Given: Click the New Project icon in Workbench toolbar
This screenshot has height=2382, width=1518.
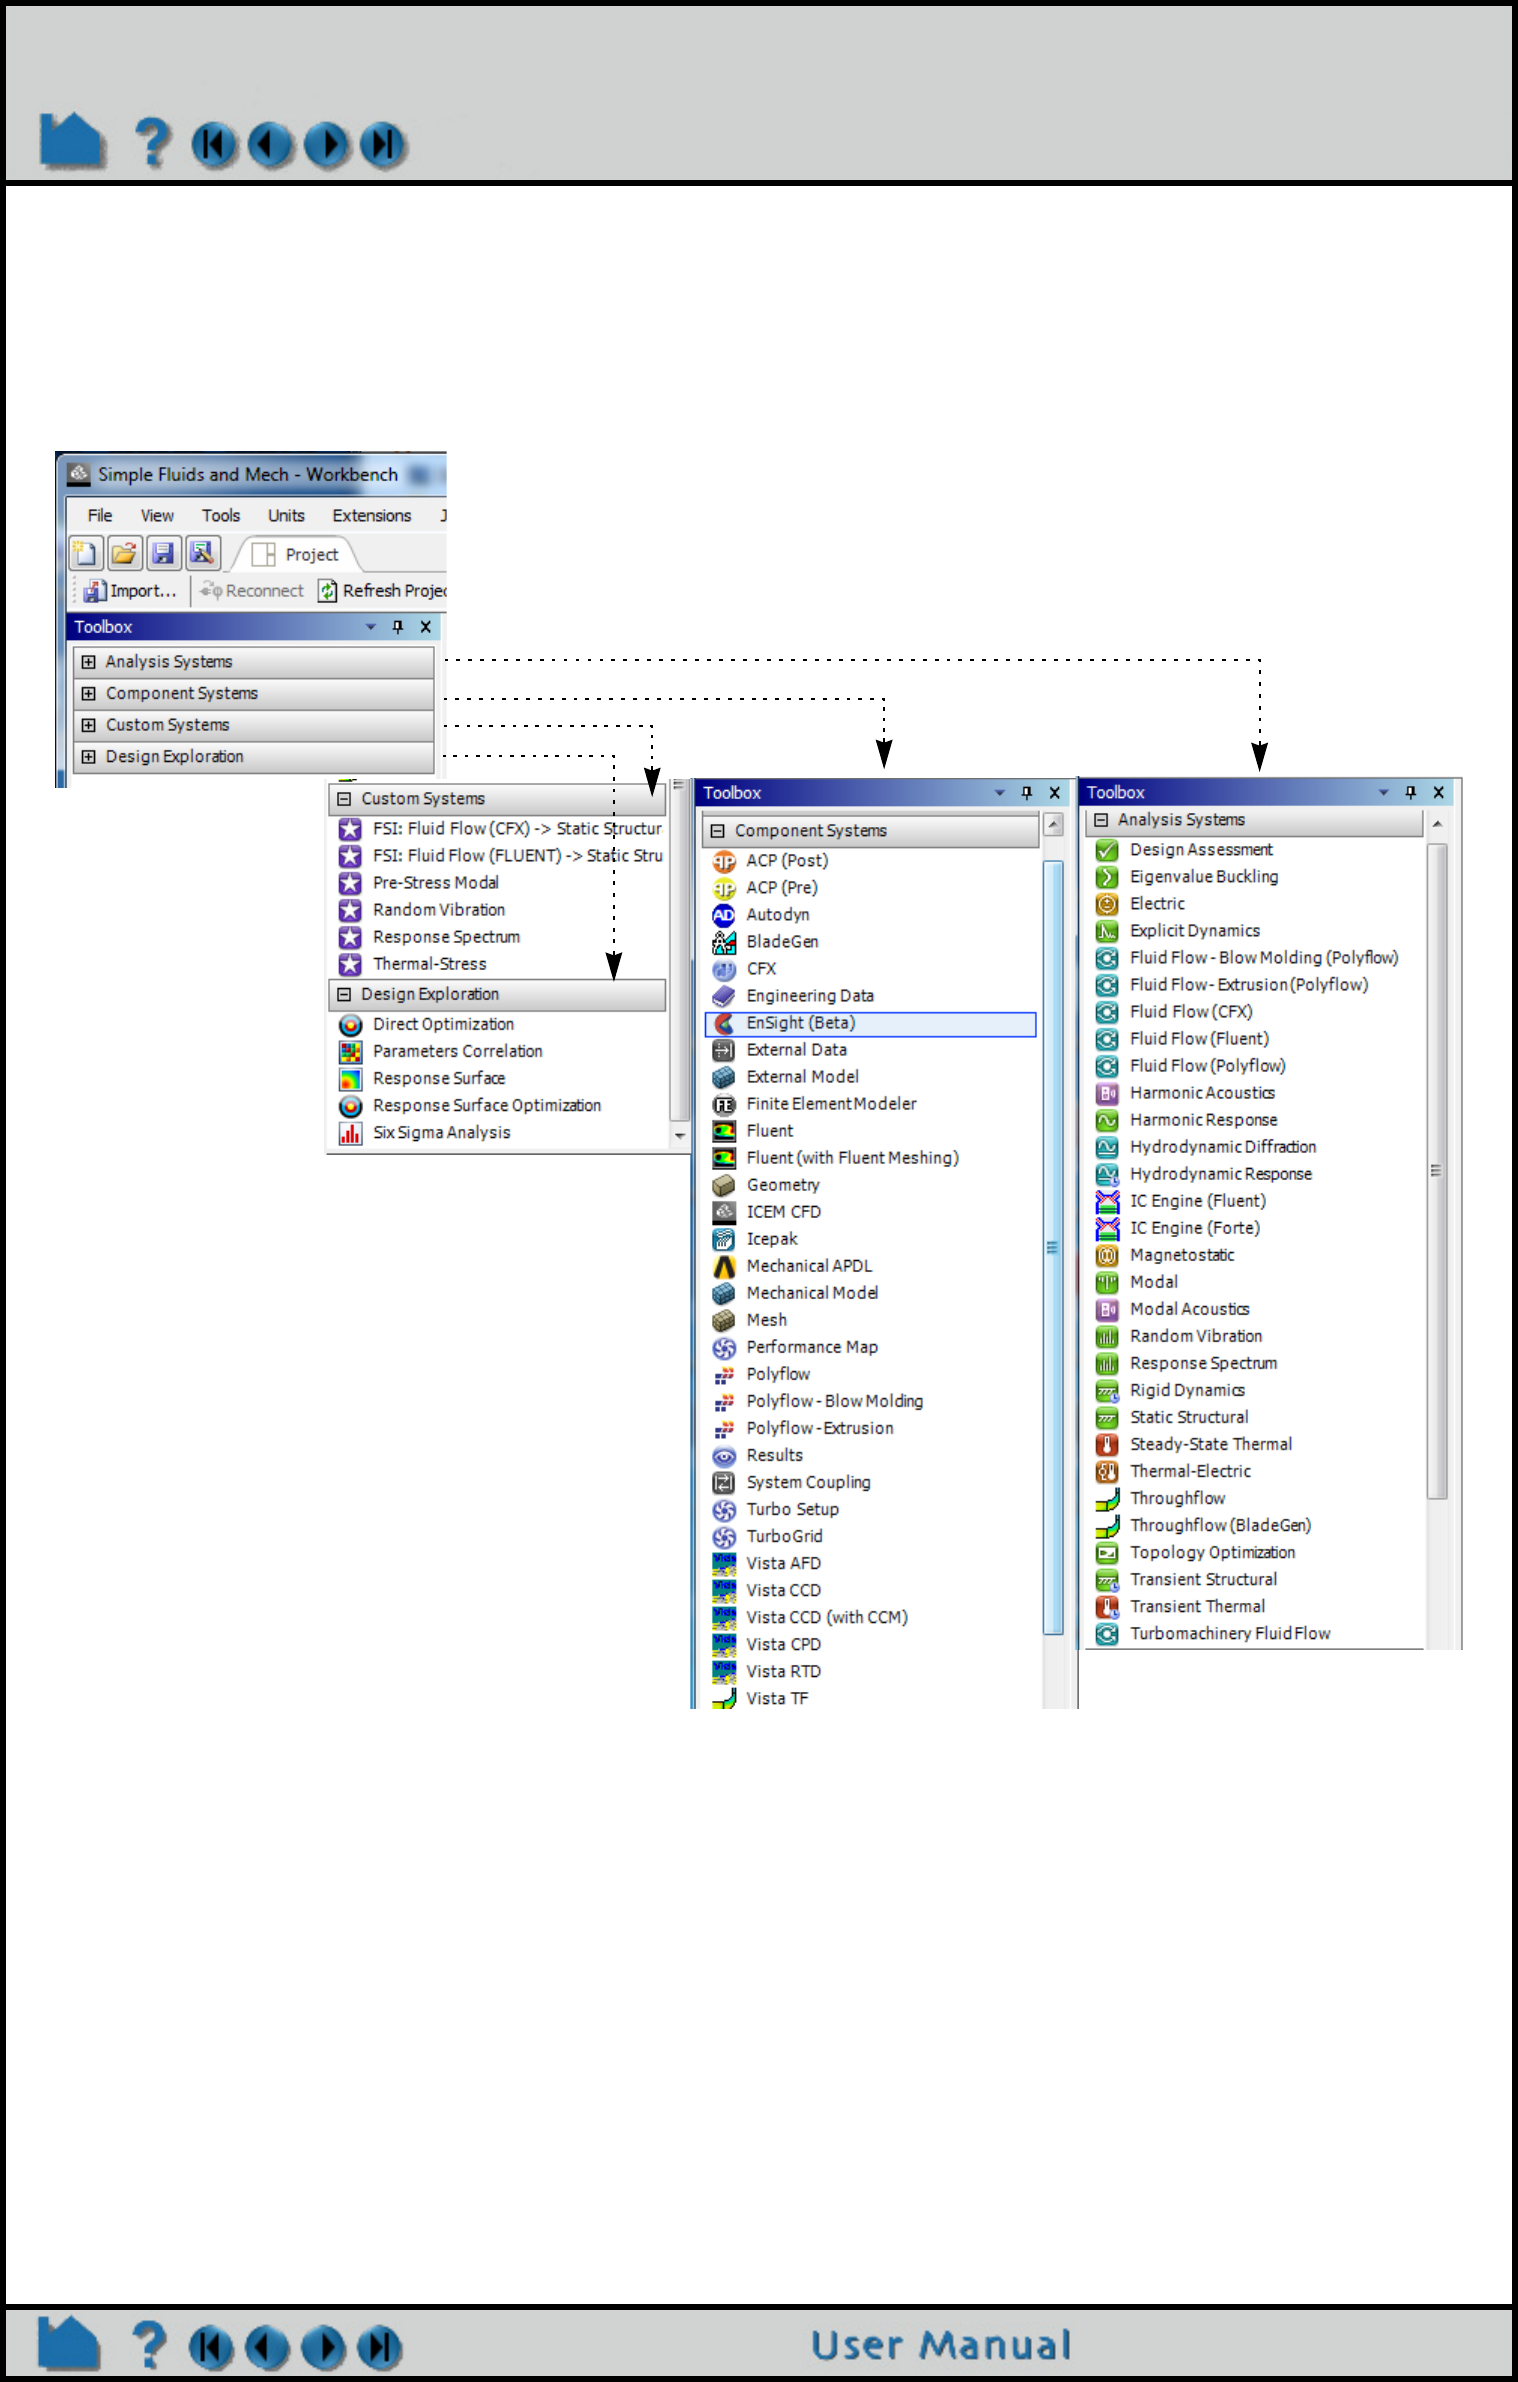Looking at the screenshot, I should (86, 553).
